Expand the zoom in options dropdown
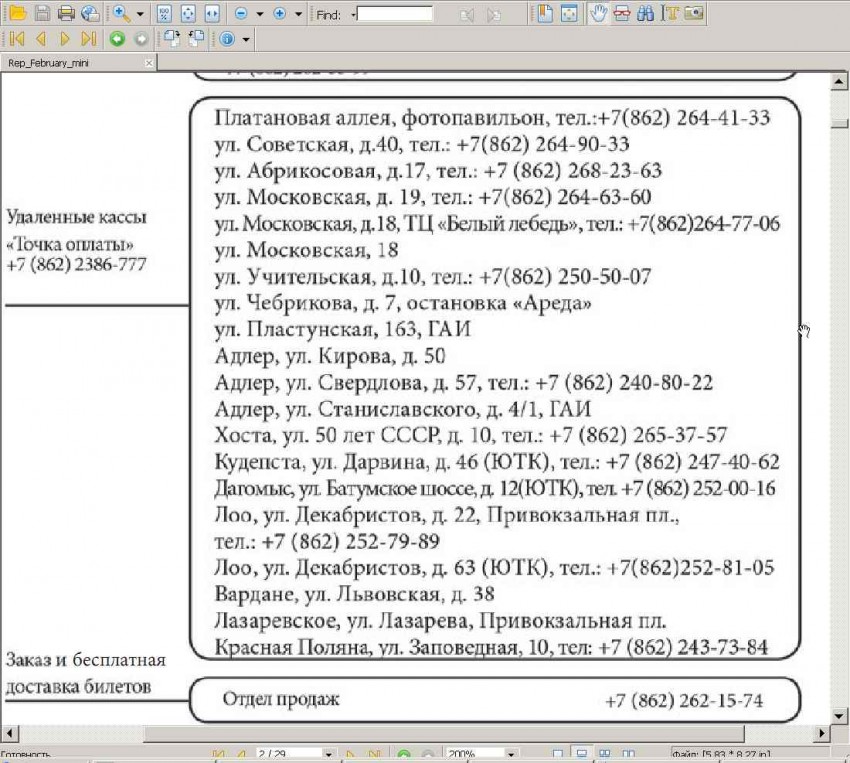850x763 pixels. coord(298,15)
